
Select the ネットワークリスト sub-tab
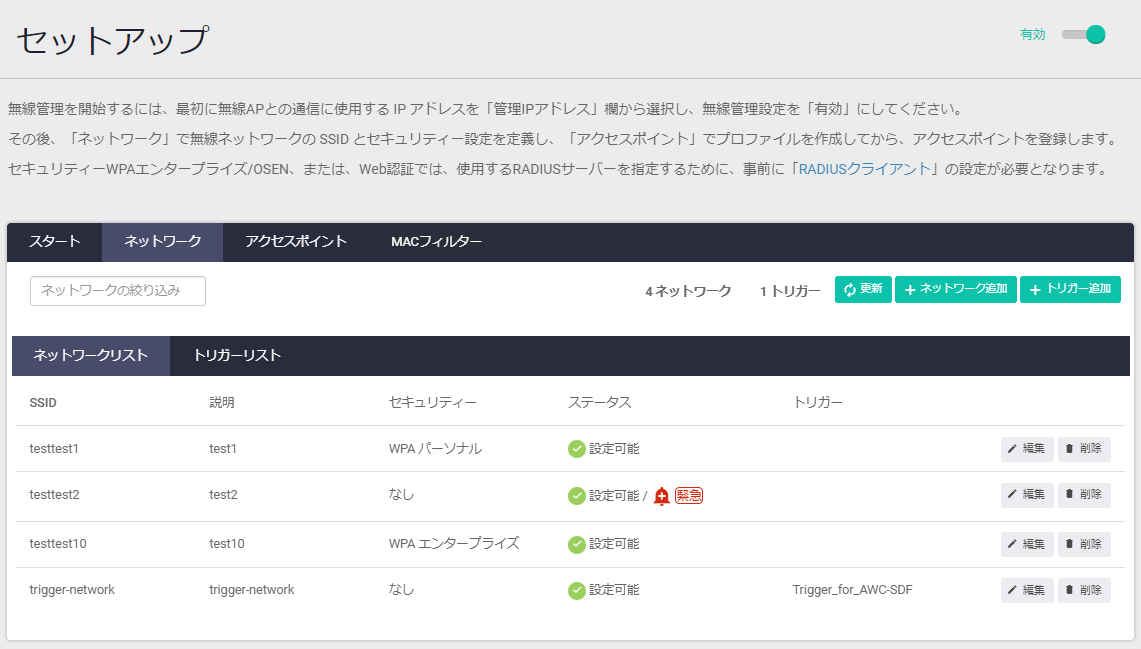coord(91,356)
